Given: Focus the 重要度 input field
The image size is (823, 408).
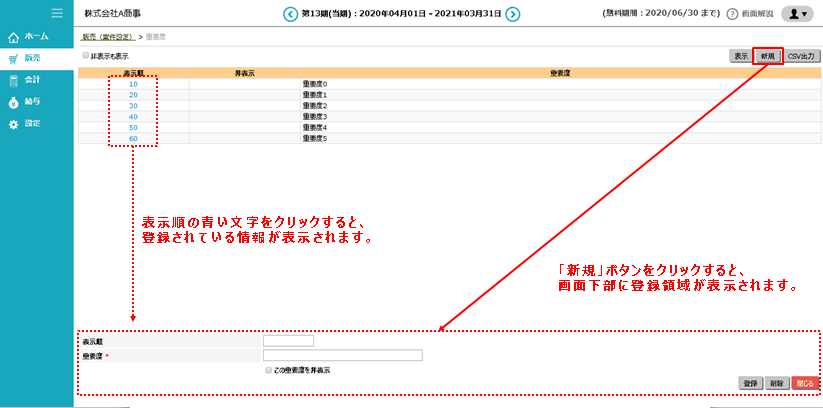Looking at the screenshot, I should click(343, 355).
